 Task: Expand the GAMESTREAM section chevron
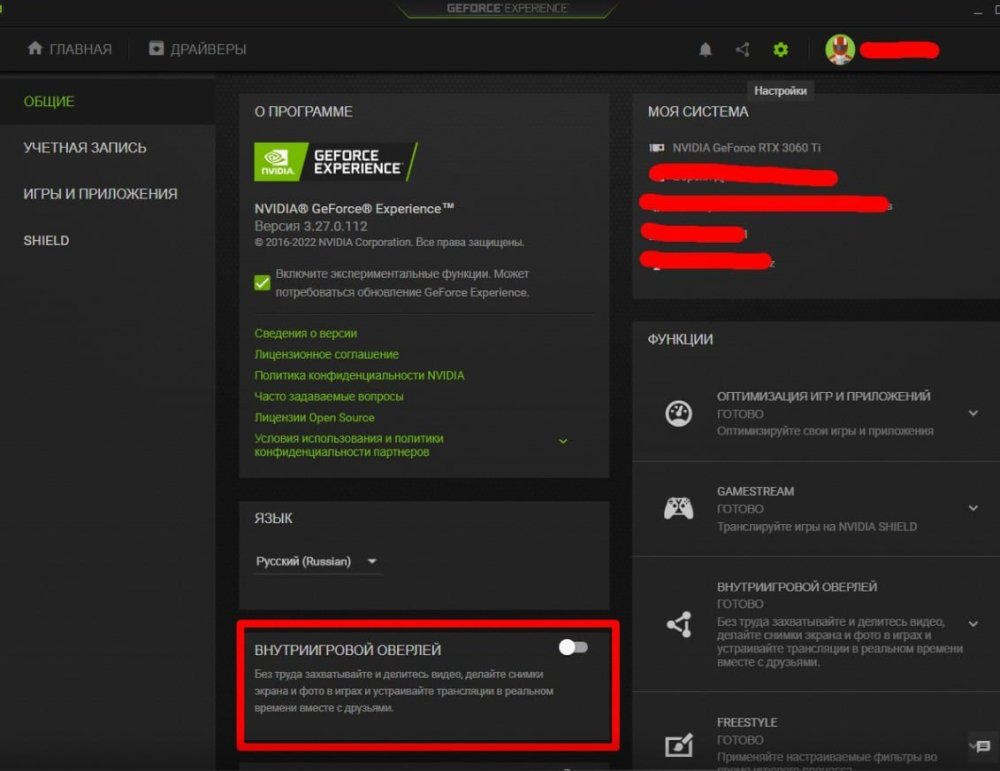click(x=973, y=508)
